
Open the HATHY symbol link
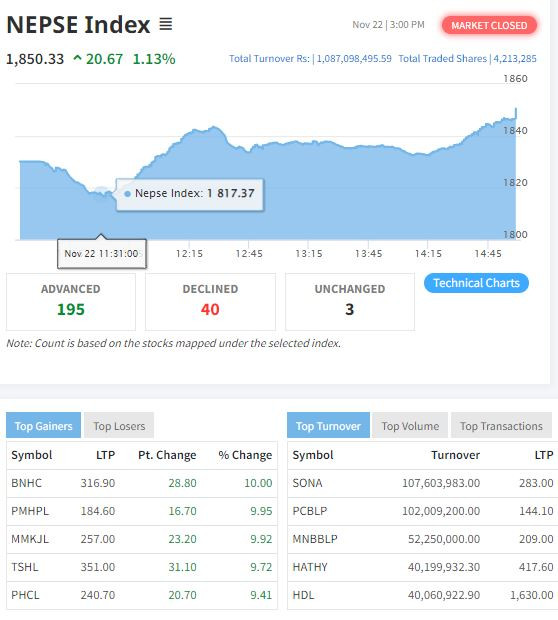tap(310, 567)
